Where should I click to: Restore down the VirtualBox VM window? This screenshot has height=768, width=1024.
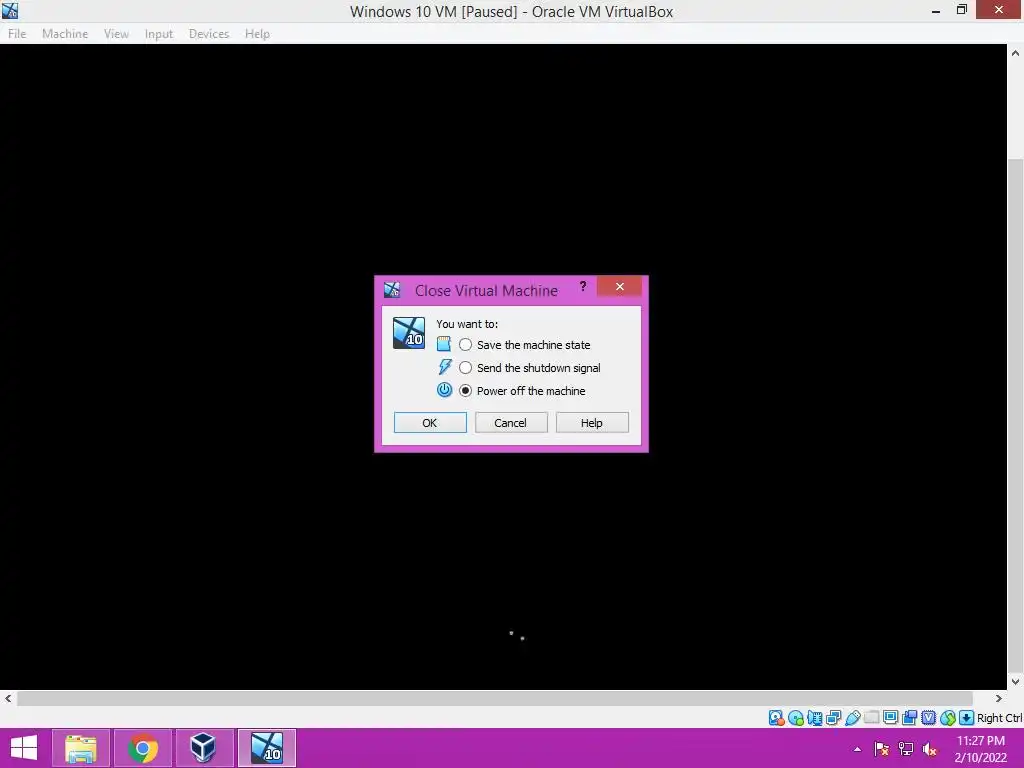tap(961, 10)
